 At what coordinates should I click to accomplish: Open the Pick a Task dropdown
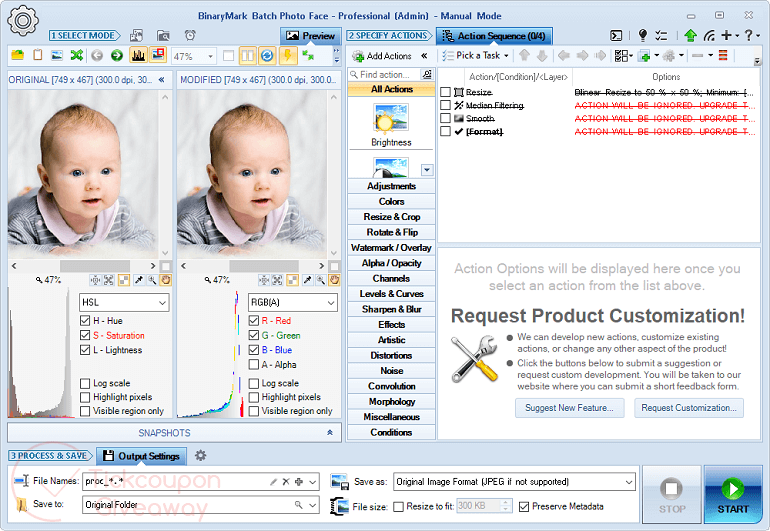click(476, 56)
